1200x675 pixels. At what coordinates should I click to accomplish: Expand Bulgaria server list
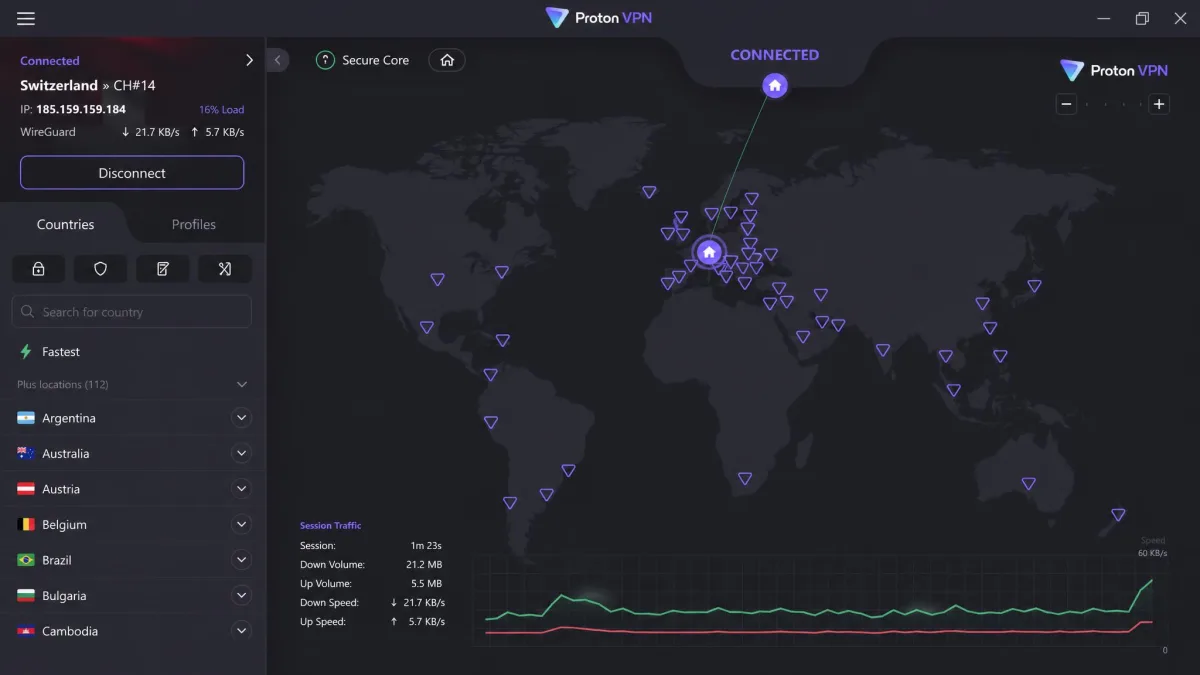pyautogui.click(x=241, y=595)
